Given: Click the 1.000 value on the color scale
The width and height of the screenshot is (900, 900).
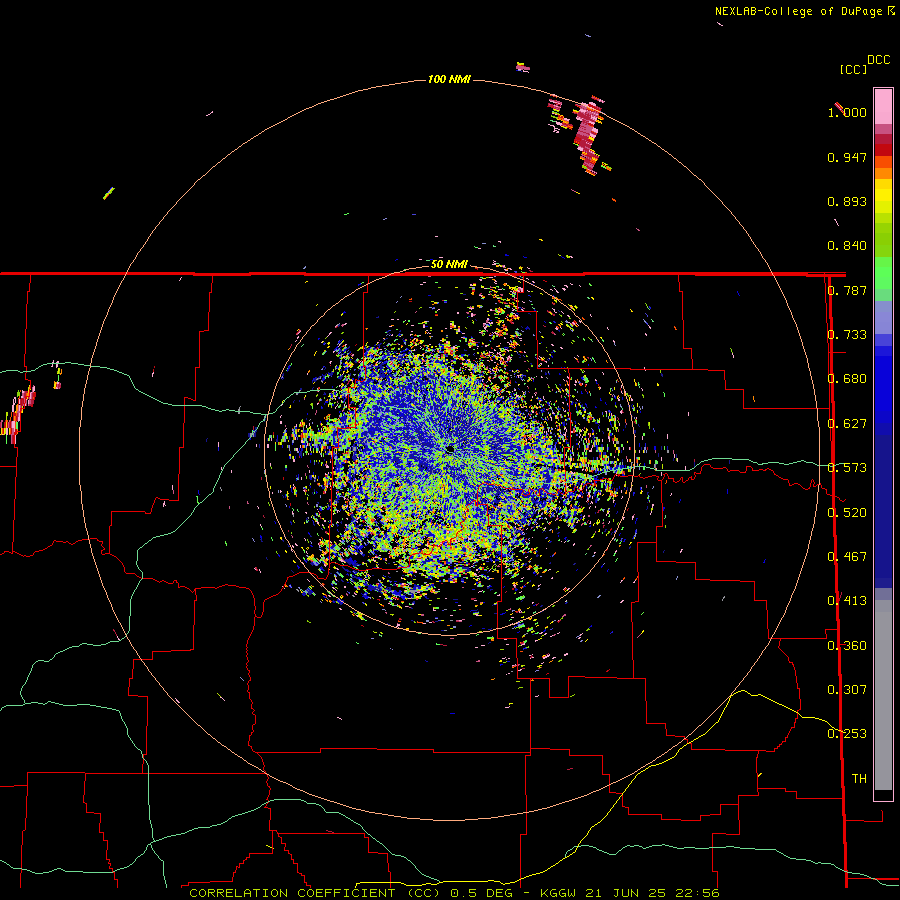Looking at the screenshot, I should click(x=847, y=112).
